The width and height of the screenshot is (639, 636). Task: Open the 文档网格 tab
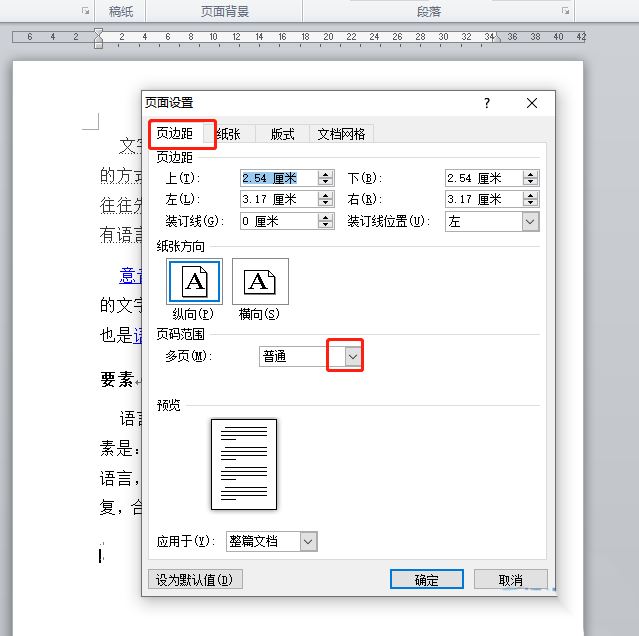(341, 134)
